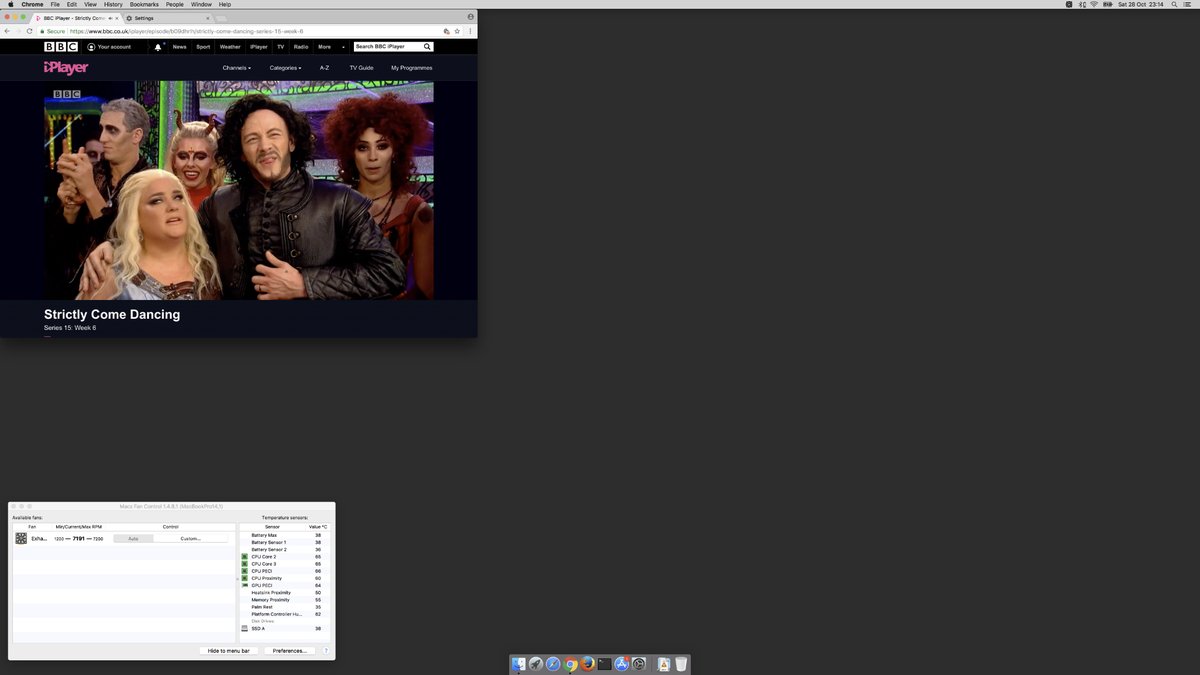1200x675 pixels.
Task: Click the BBC logo
Action: point(62,47)
